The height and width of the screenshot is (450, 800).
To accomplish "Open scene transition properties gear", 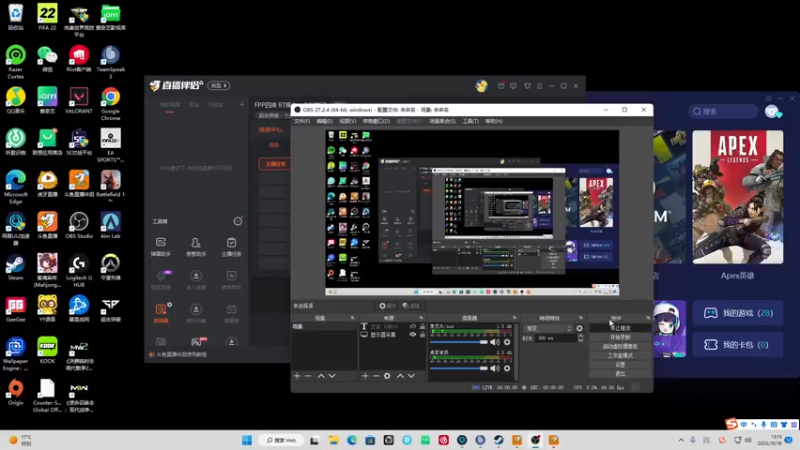I will (580, 329).
